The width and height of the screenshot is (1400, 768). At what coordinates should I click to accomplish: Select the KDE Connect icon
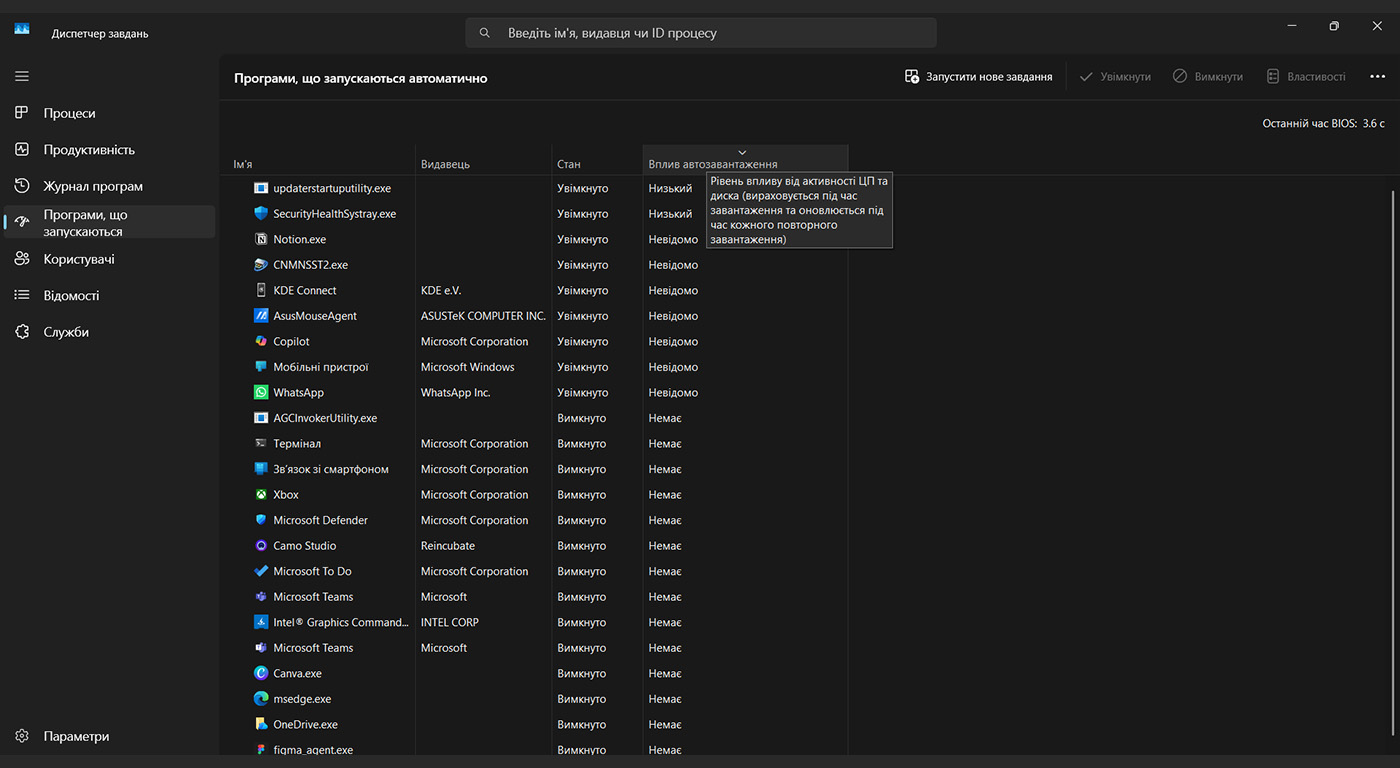(261, 290)
